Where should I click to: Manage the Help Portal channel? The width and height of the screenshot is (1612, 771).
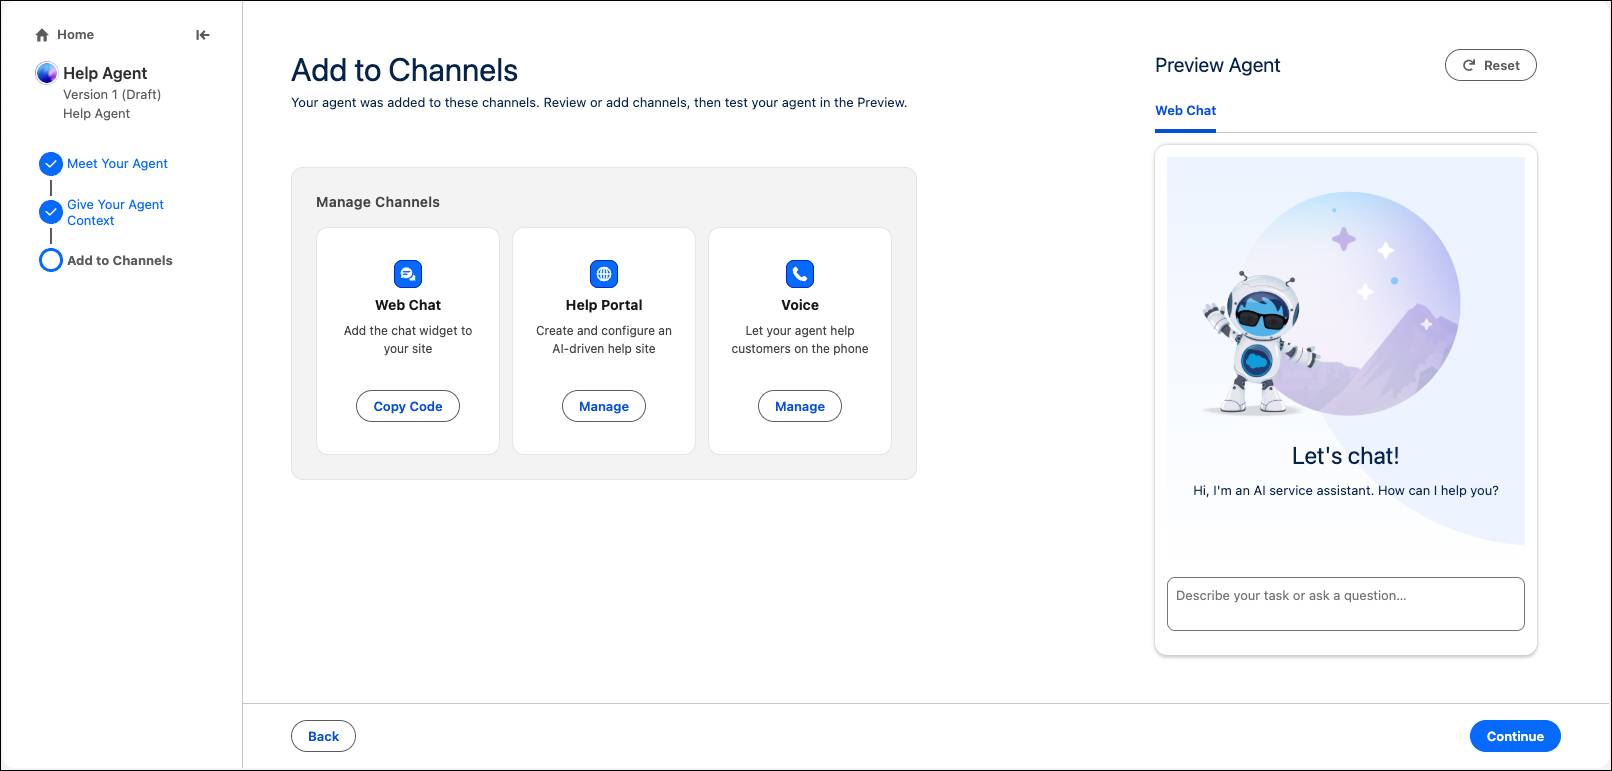(x=604, y=406)
